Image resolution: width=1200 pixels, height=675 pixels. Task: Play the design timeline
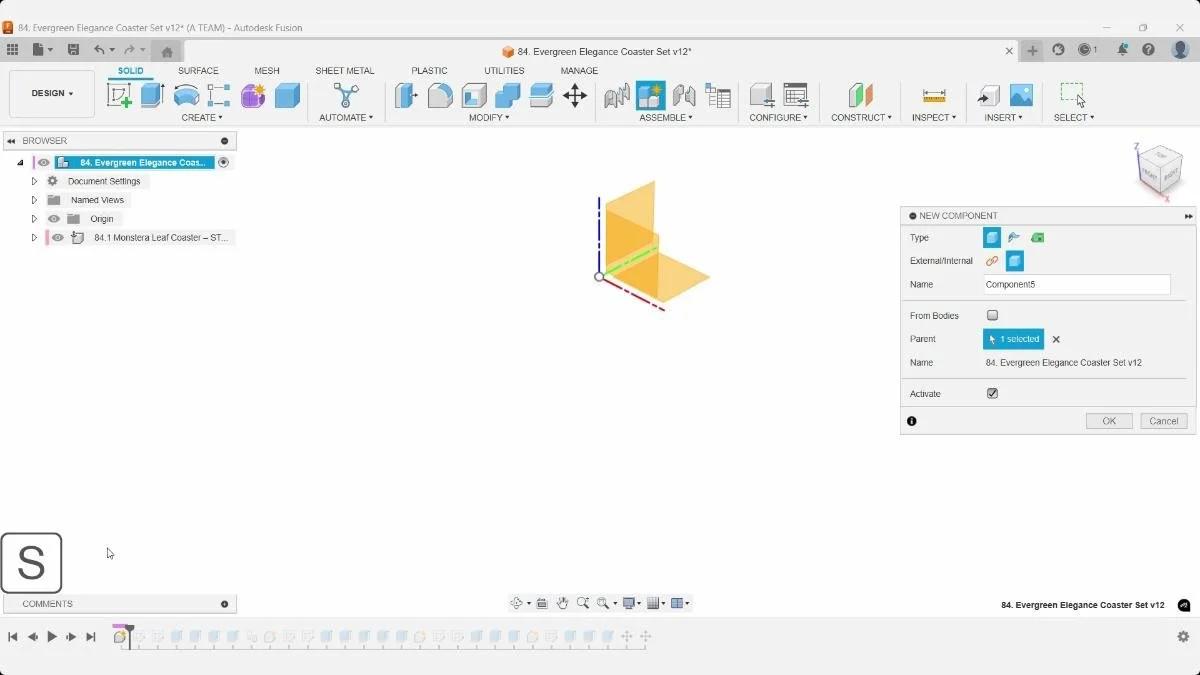coord(52,637)
